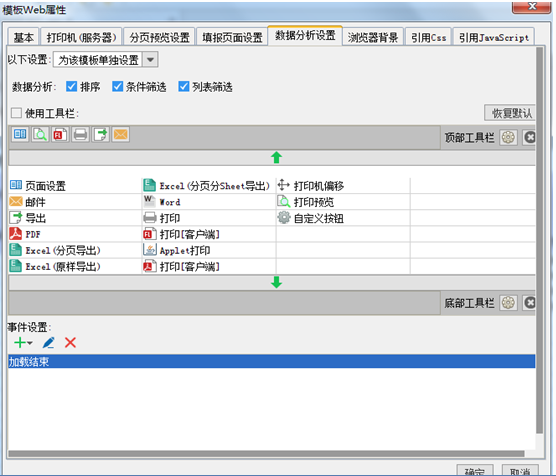Switch to the 基本 tab
The width and height of the screenshot is (556, 476).
pos(23,37)
